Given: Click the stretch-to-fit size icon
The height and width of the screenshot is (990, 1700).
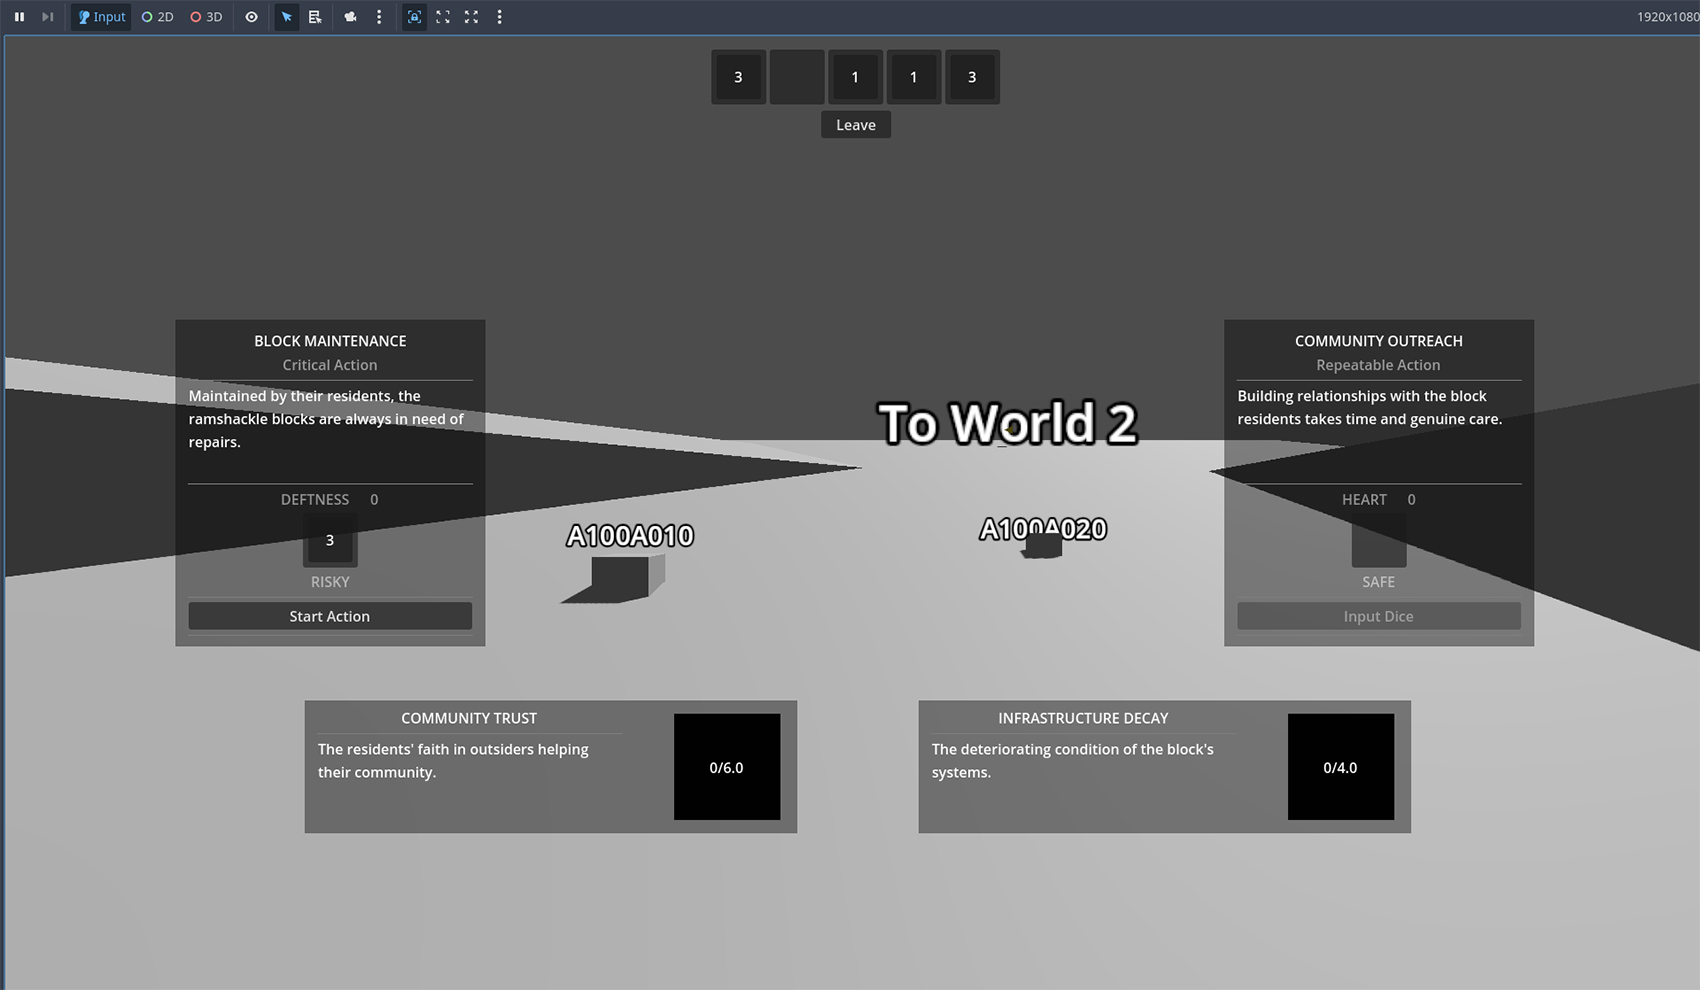Looking at the screenshot, I should coord(471,17).
